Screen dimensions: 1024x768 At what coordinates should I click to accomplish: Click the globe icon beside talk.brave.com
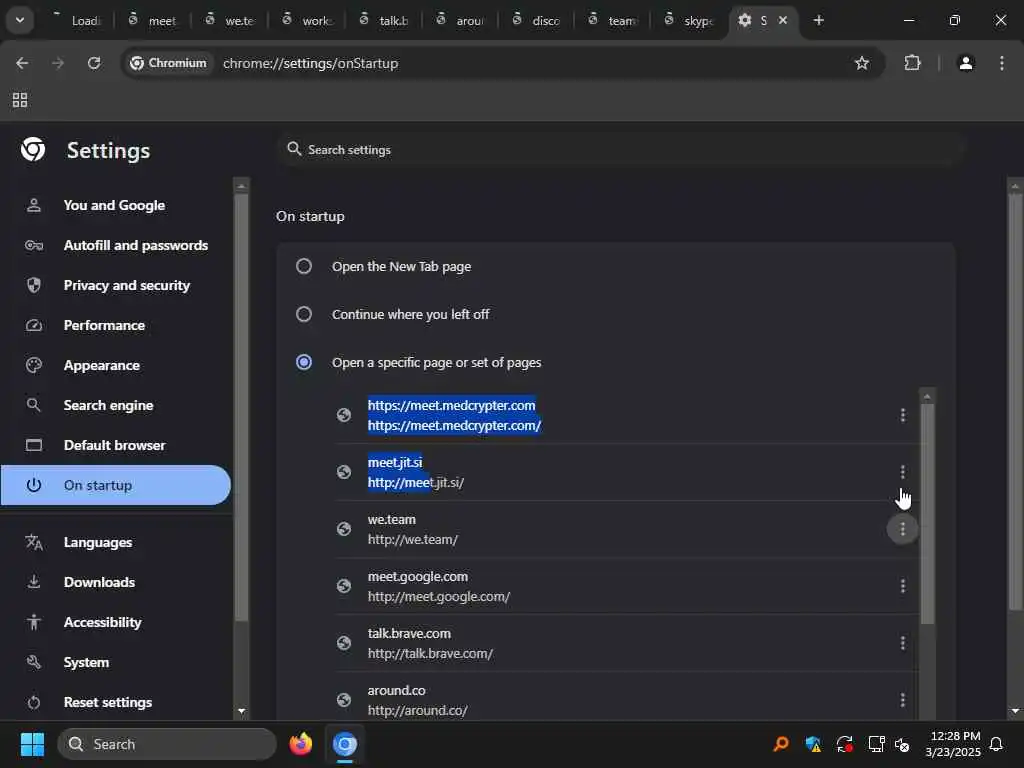click(344, 643)
